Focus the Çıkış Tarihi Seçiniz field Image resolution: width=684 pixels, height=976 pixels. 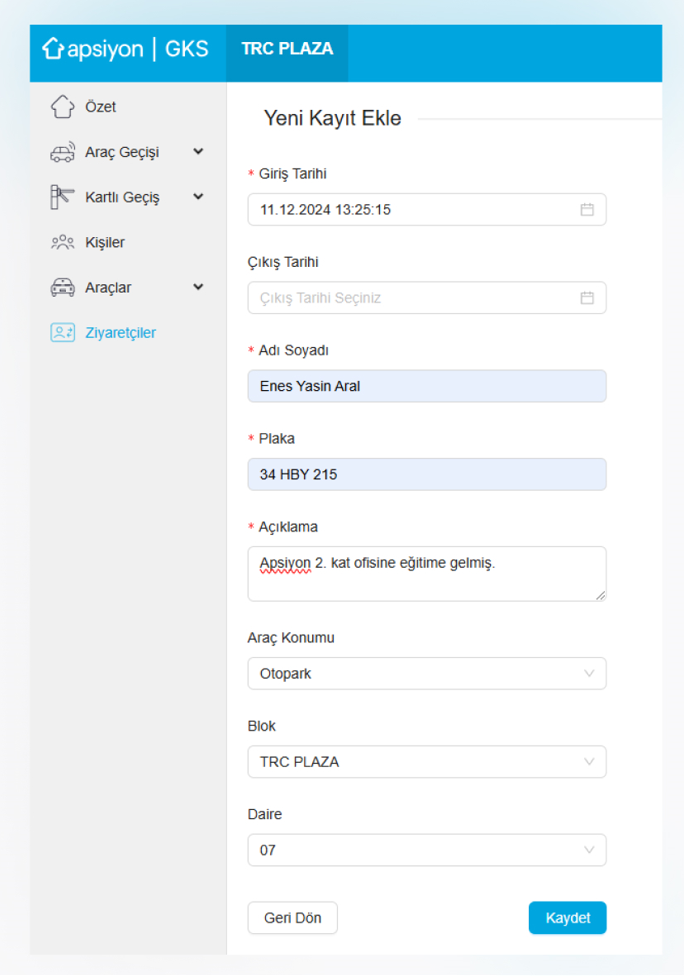point(427,298)
